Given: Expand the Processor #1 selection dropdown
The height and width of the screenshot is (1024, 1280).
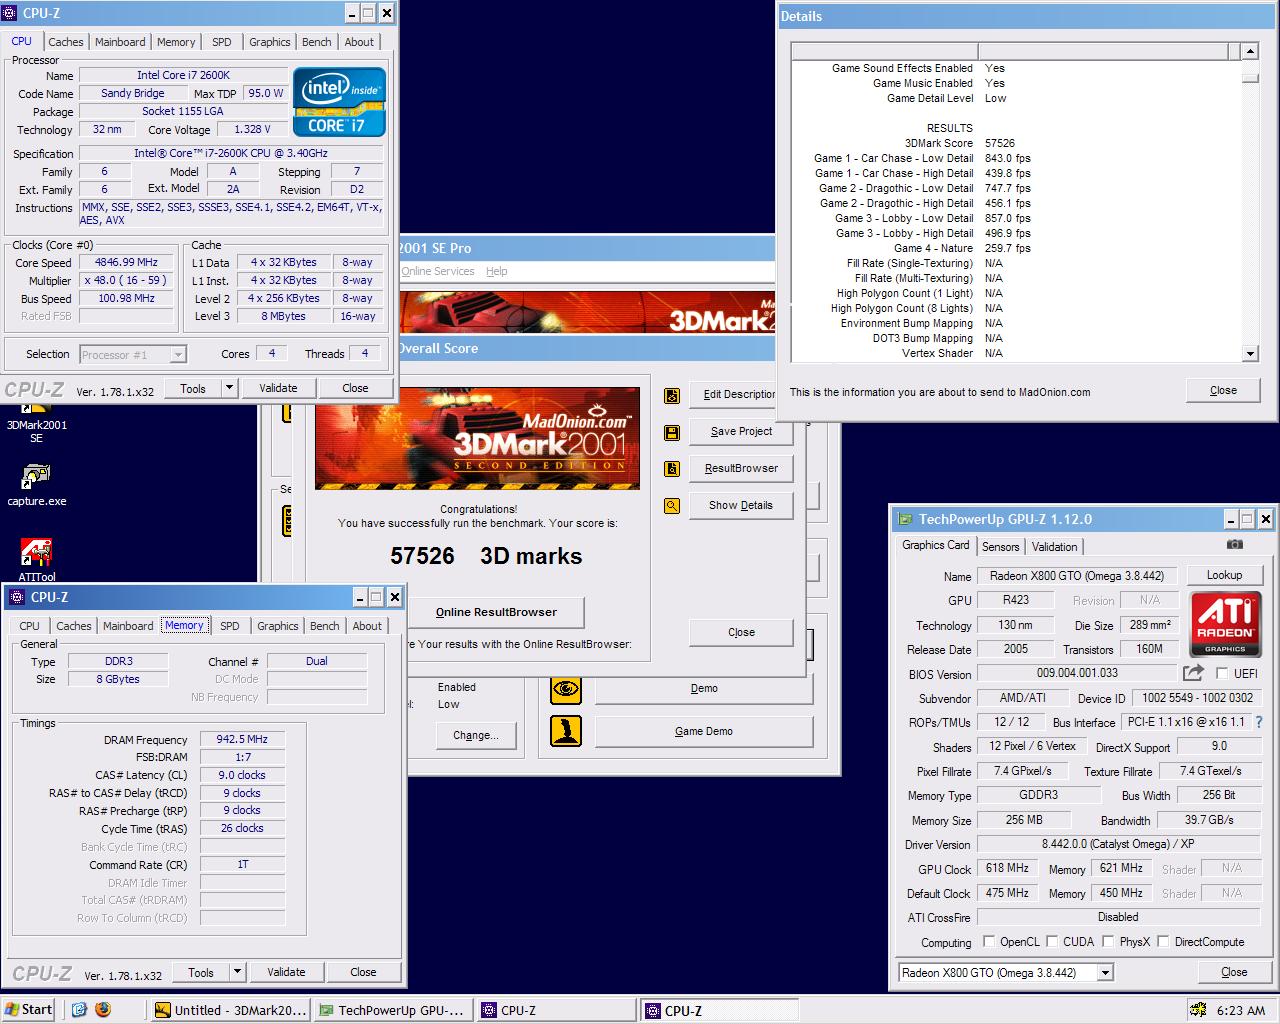Looking at the screenshot, I should coord(178,354).
